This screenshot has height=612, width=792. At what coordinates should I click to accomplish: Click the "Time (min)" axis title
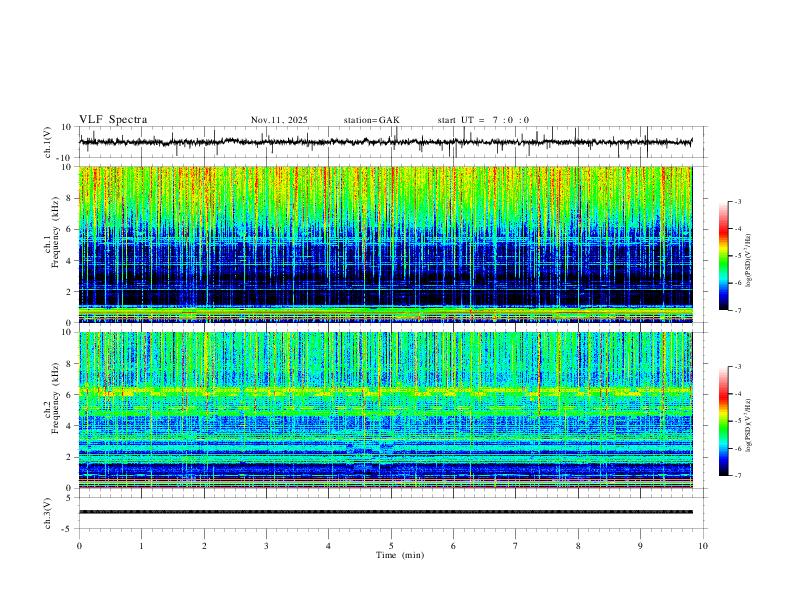[x=400, y=555]
